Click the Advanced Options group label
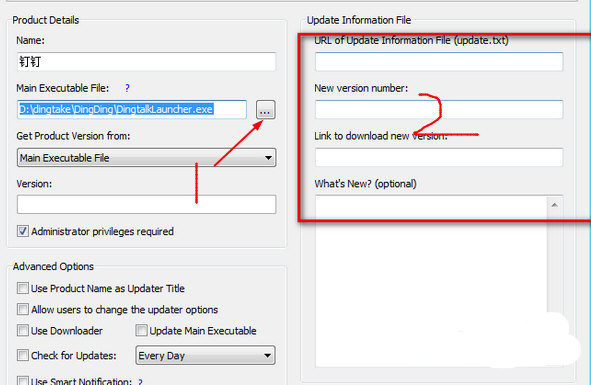591x385 pixels. 53,267
